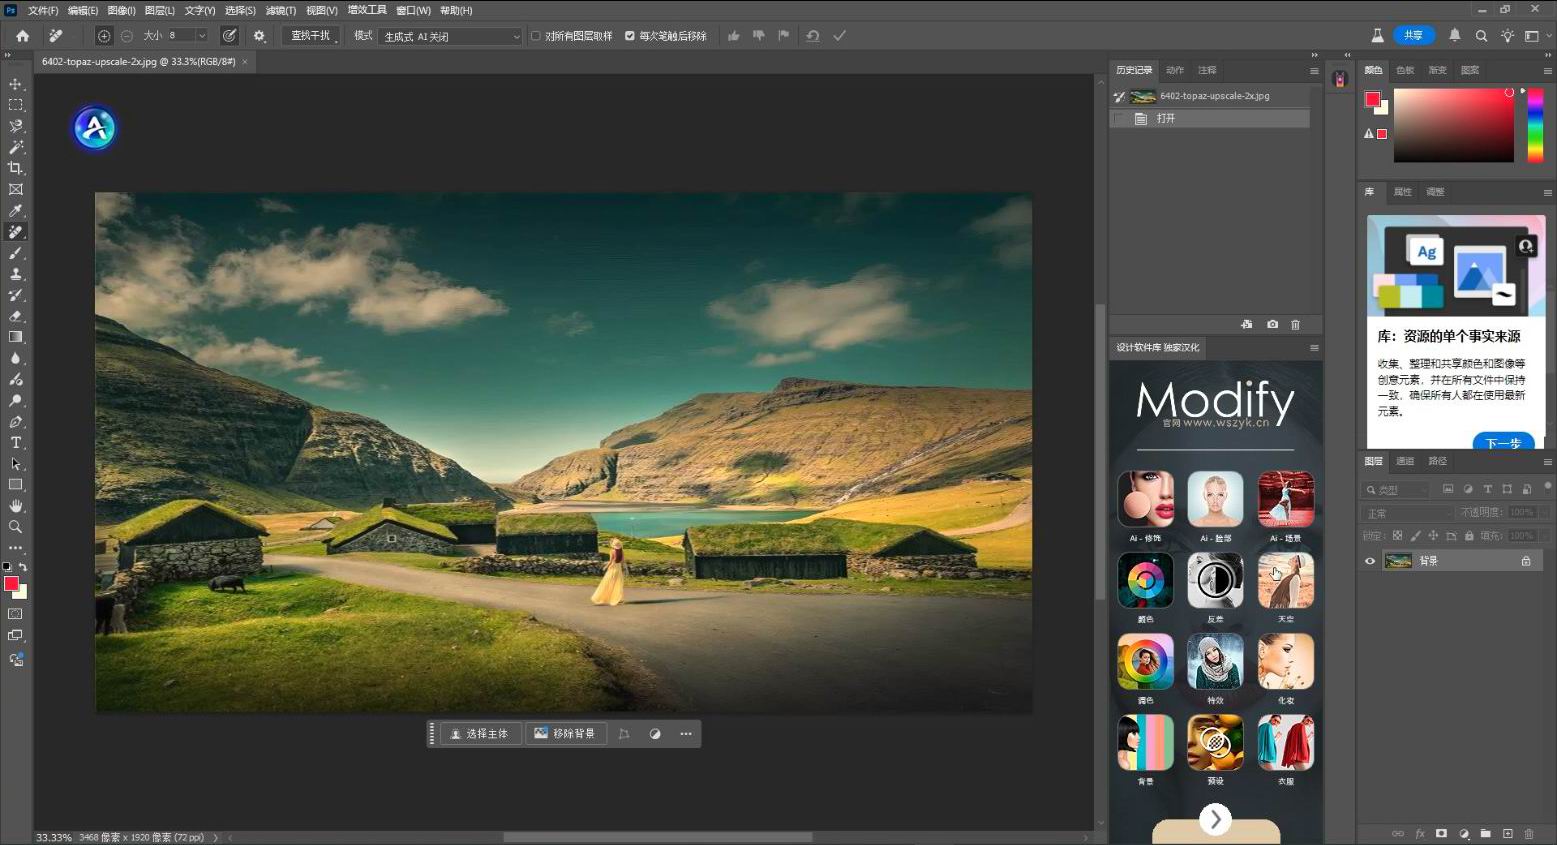This screenshot has width=1557, height=845.
Task: Click the 共享 share button
Action: tap(1413, 36)
